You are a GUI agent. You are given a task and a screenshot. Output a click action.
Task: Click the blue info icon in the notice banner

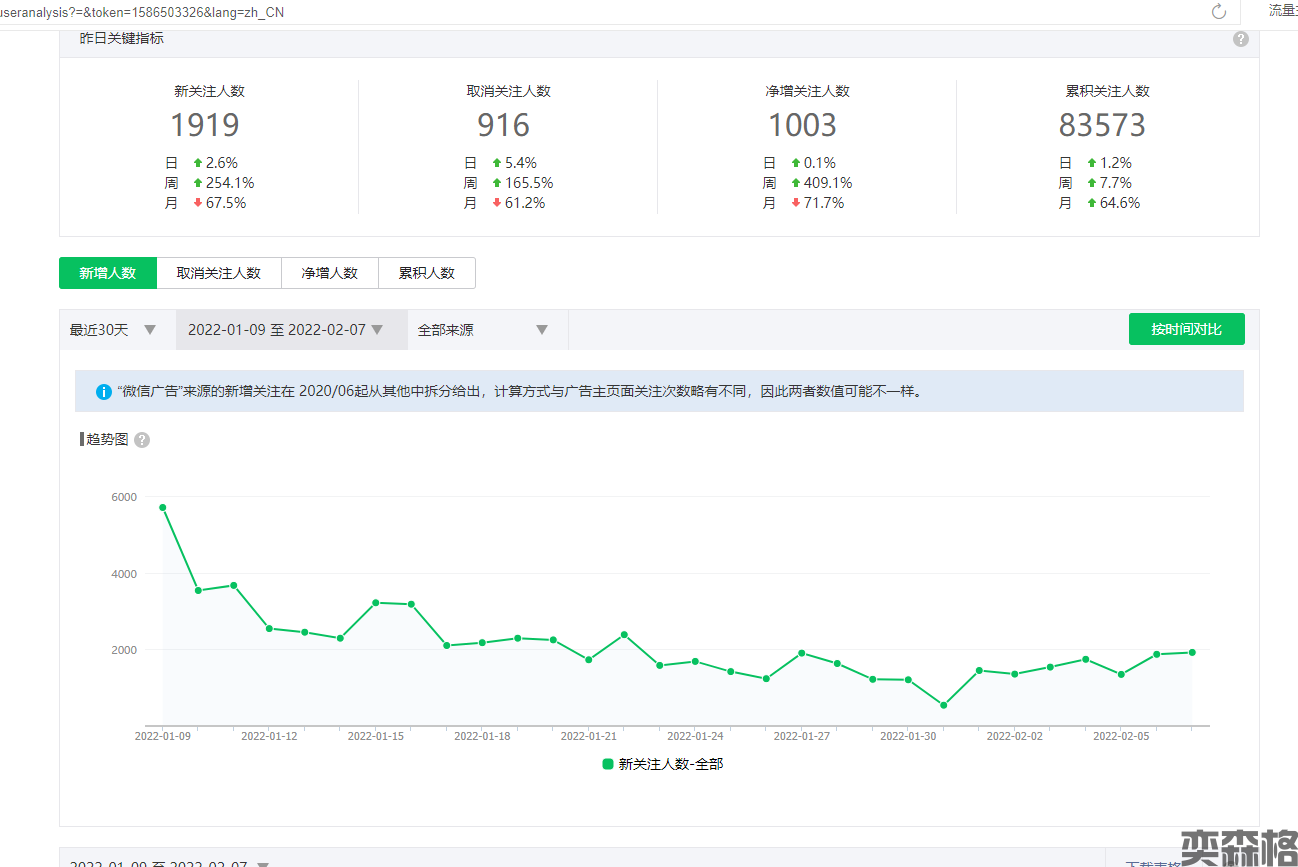tap(103, 392)
